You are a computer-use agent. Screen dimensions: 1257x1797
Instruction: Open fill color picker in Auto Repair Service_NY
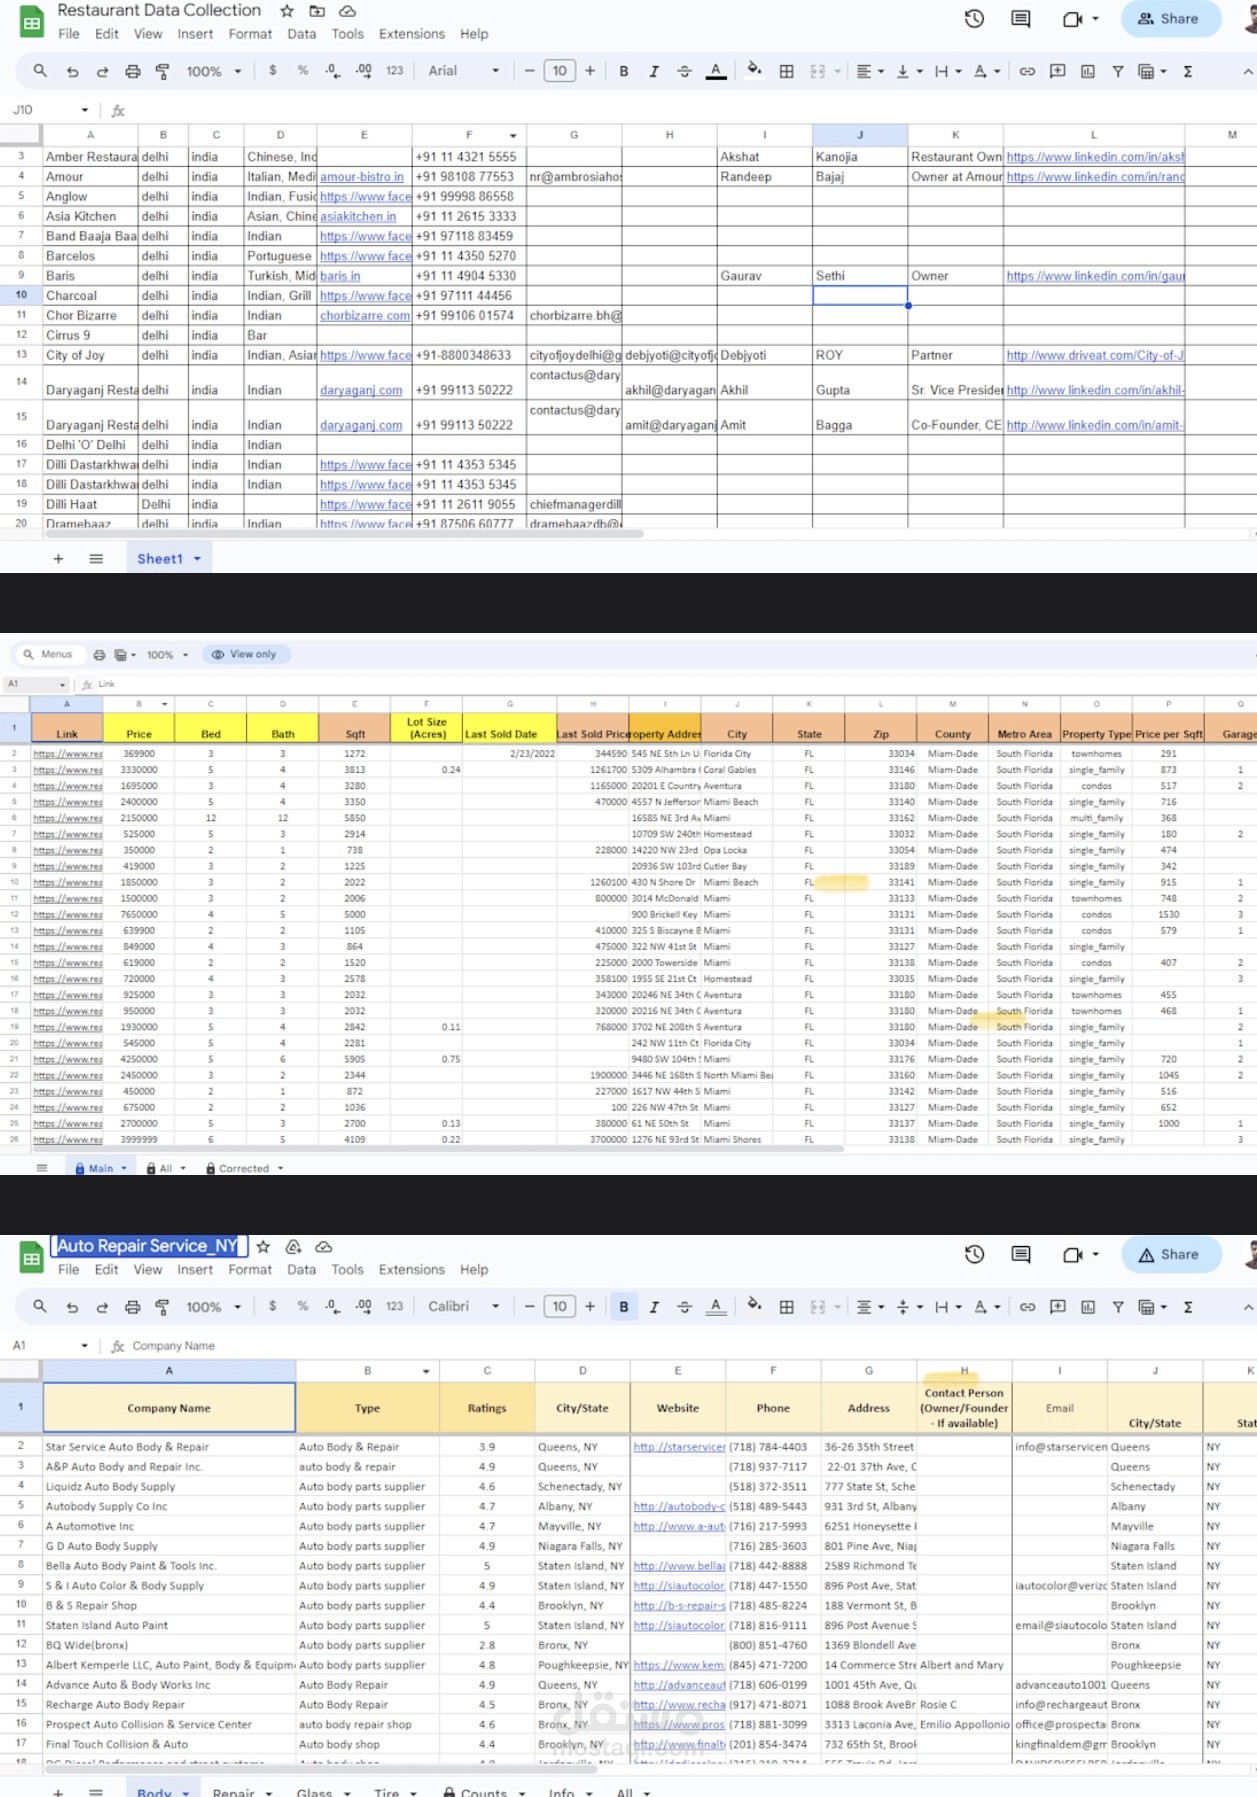click(755, 1307)
